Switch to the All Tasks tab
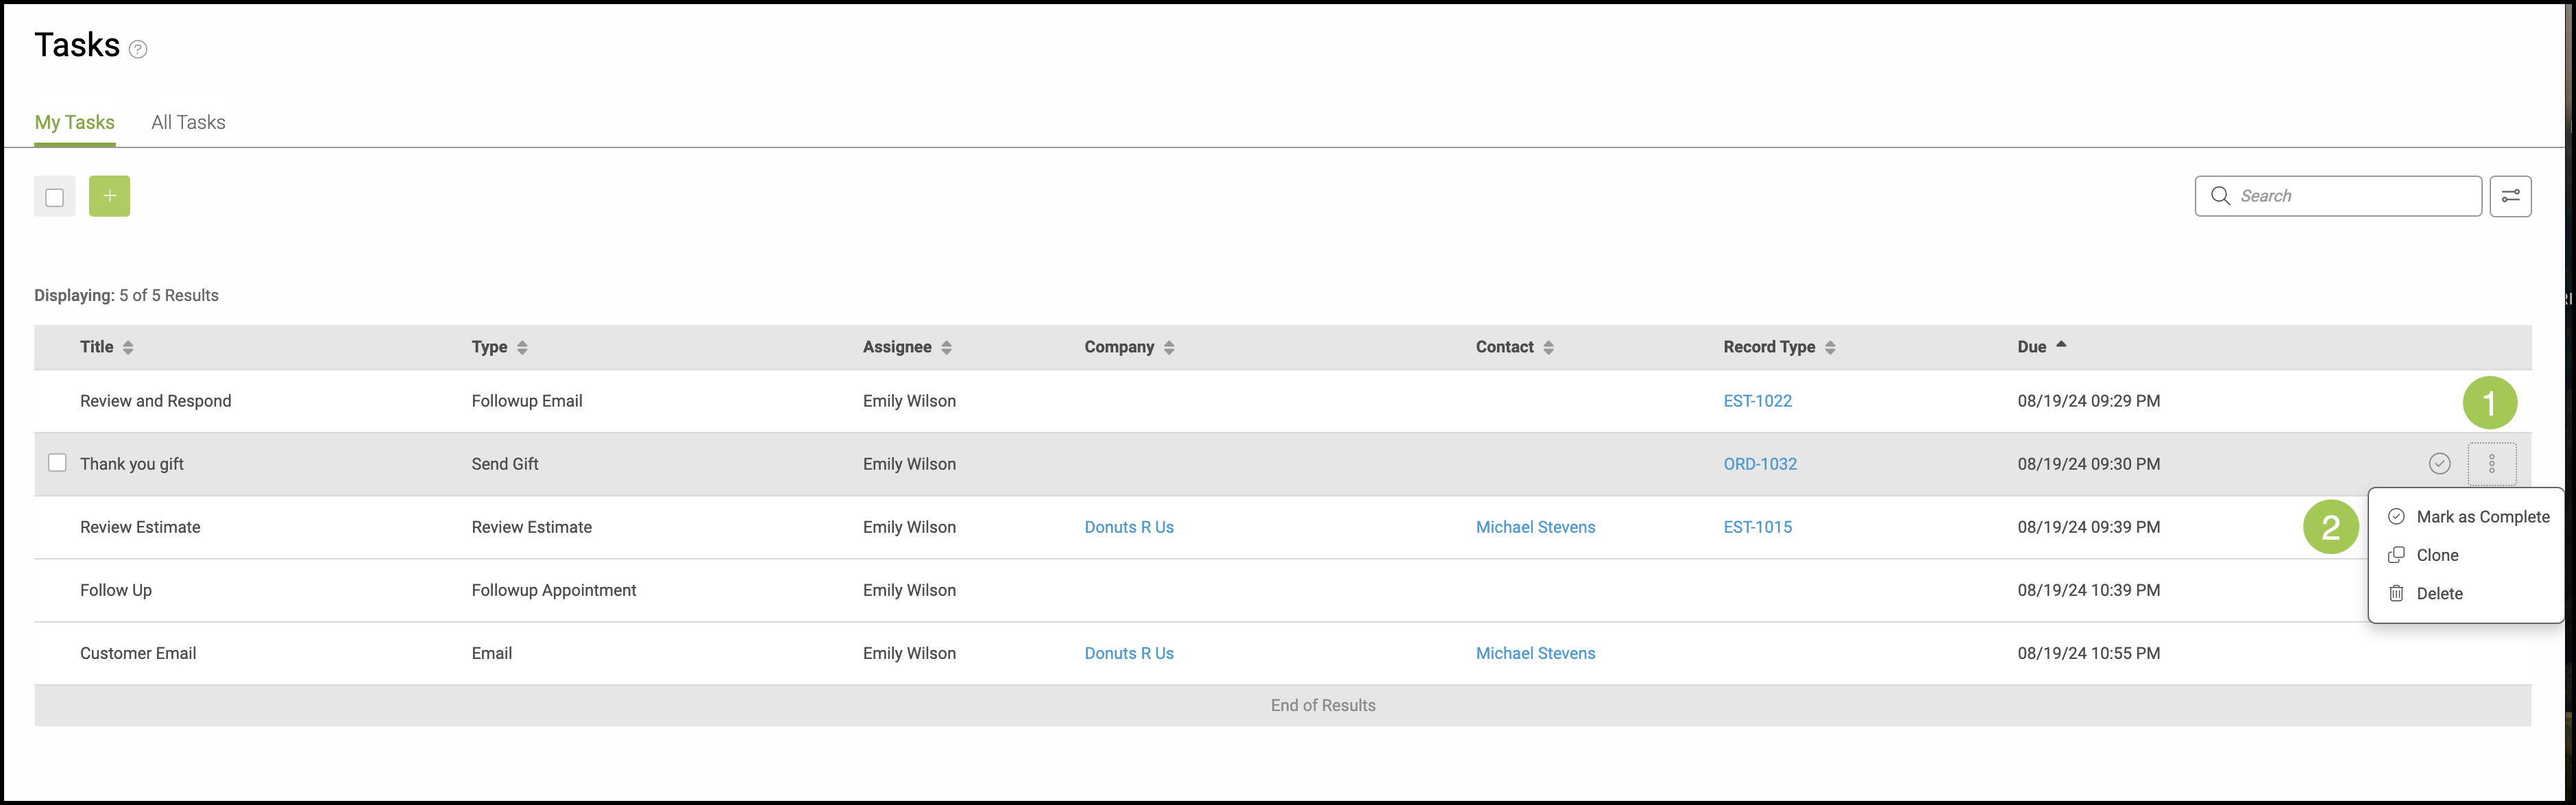The image size is (2576, 805). coord(188,122)
